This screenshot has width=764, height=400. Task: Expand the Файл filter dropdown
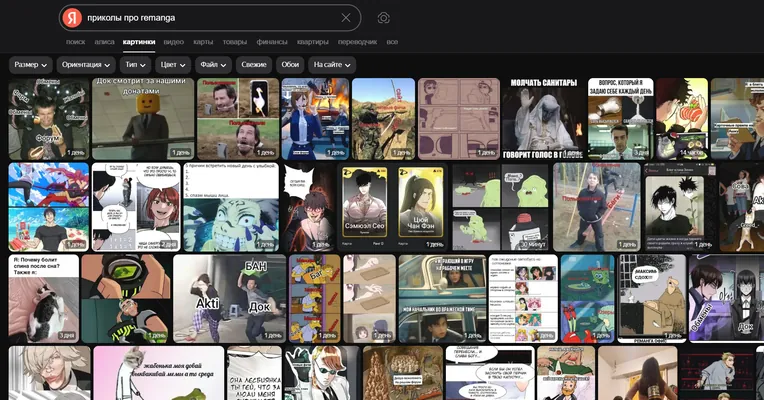(213, 65)
